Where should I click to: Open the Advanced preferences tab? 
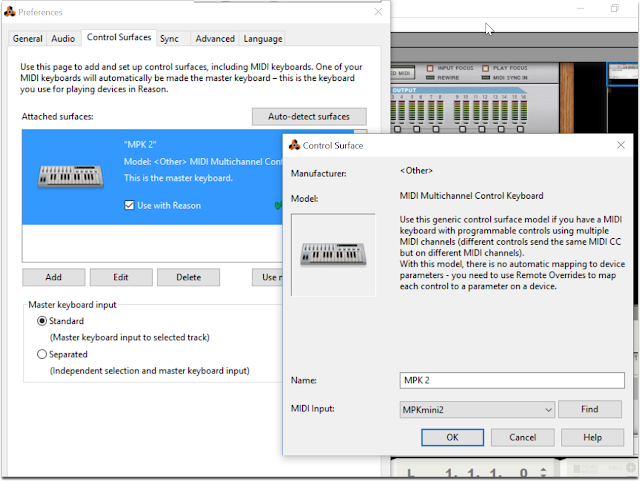click(x=215, y=39)
